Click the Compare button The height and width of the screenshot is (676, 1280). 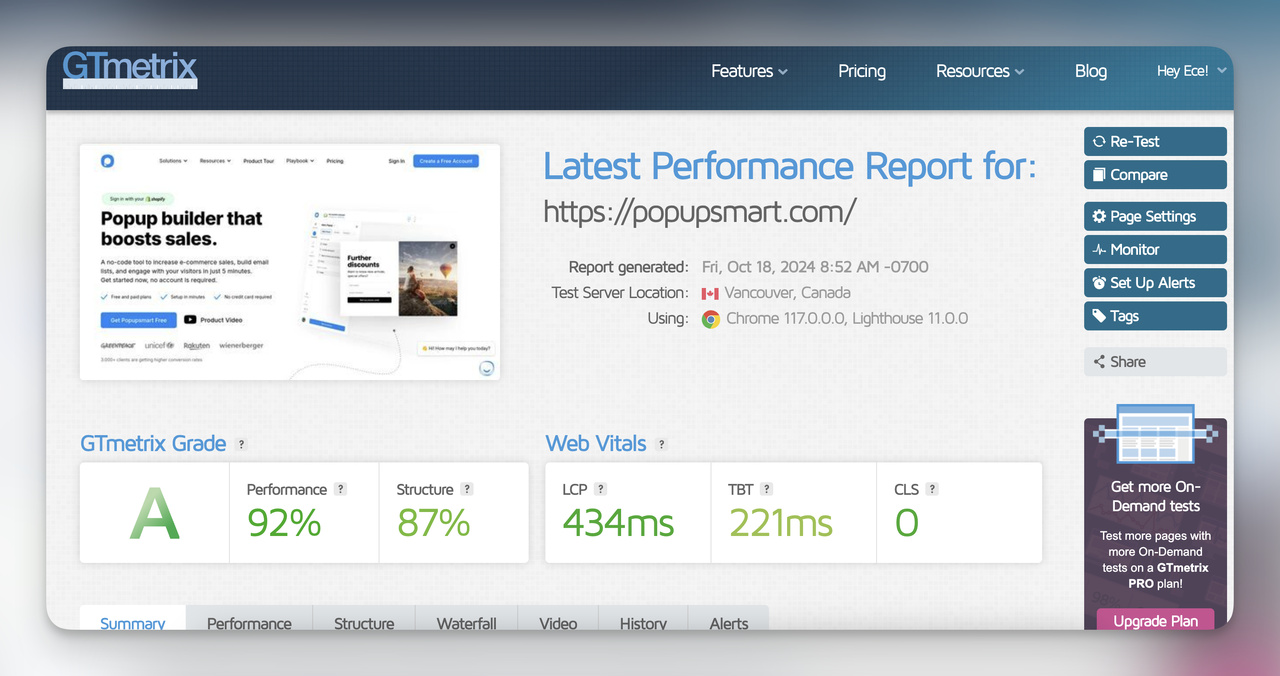coord(1155,174)
